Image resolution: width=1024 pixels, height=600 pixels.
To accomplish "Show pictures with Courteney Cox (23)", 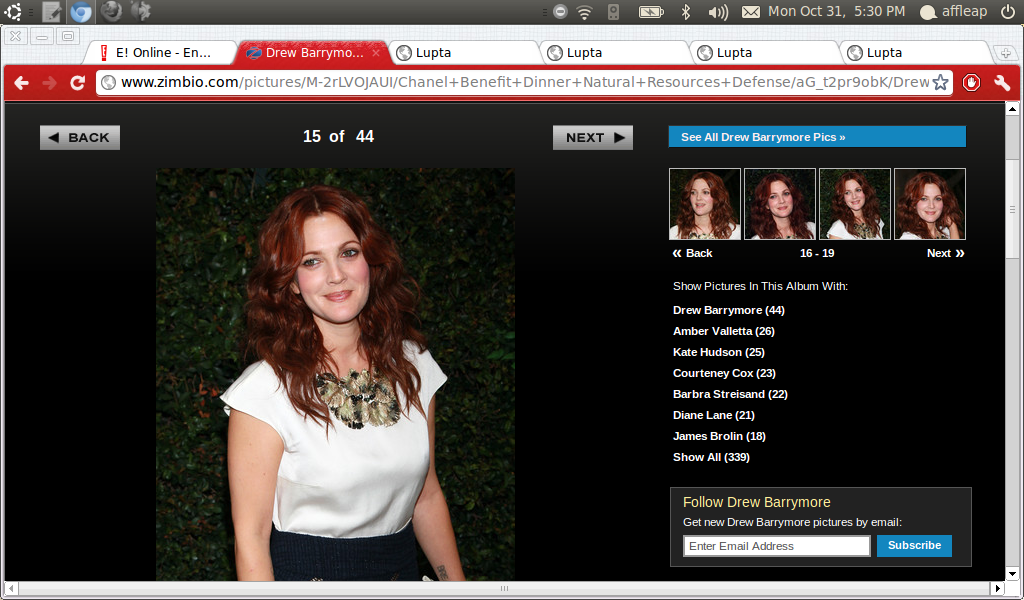I will click(724, 373).
